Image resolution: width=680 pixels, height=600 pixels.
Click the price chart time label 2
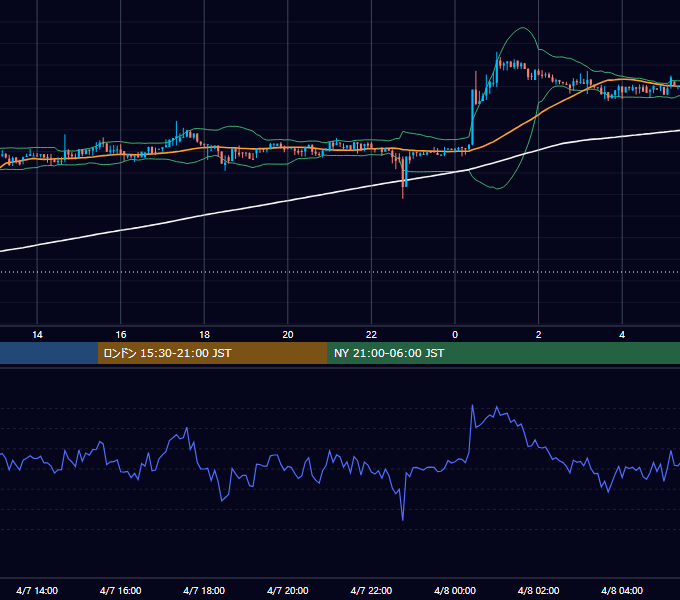coord(539,335)
